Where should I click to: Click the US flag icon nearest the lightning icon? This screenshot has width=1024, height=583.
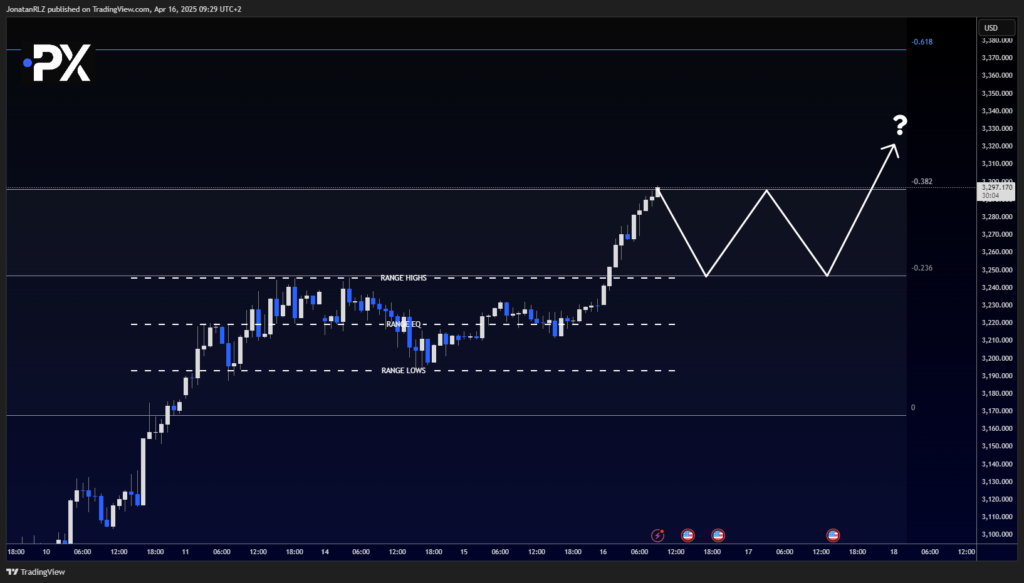click(688, 535)
